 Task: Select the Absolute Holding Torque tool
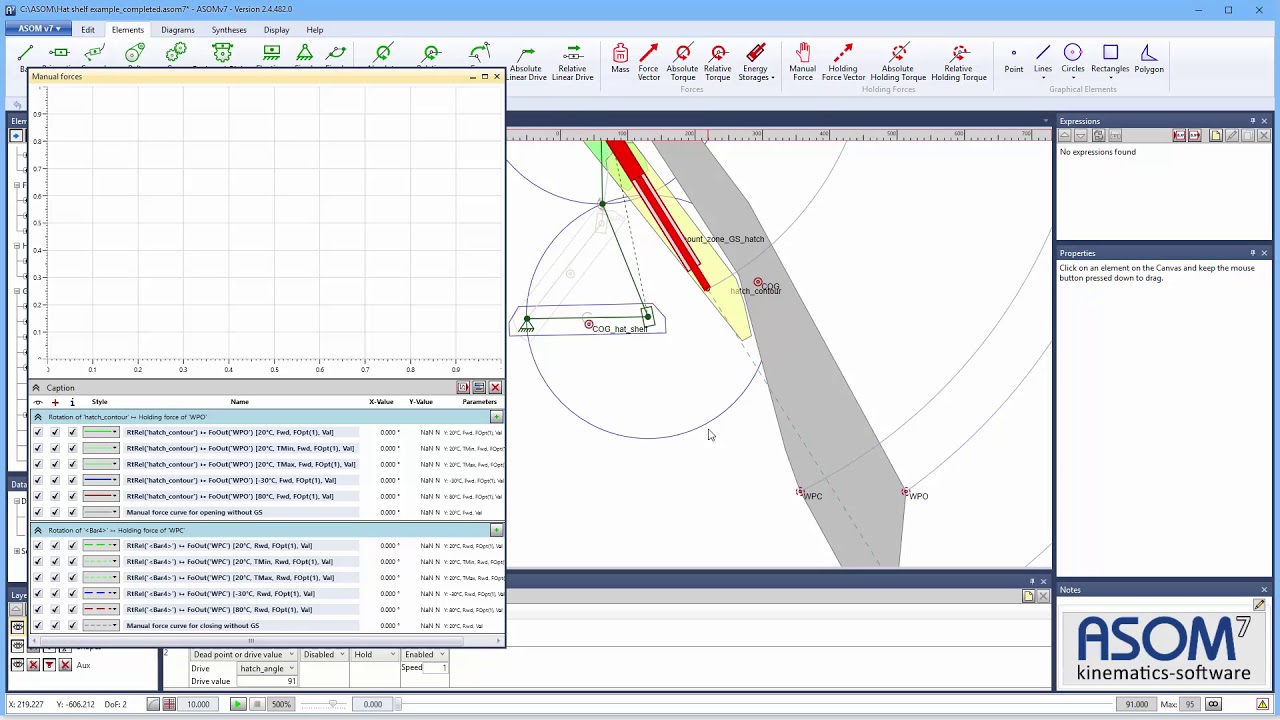tap(898, 62)
